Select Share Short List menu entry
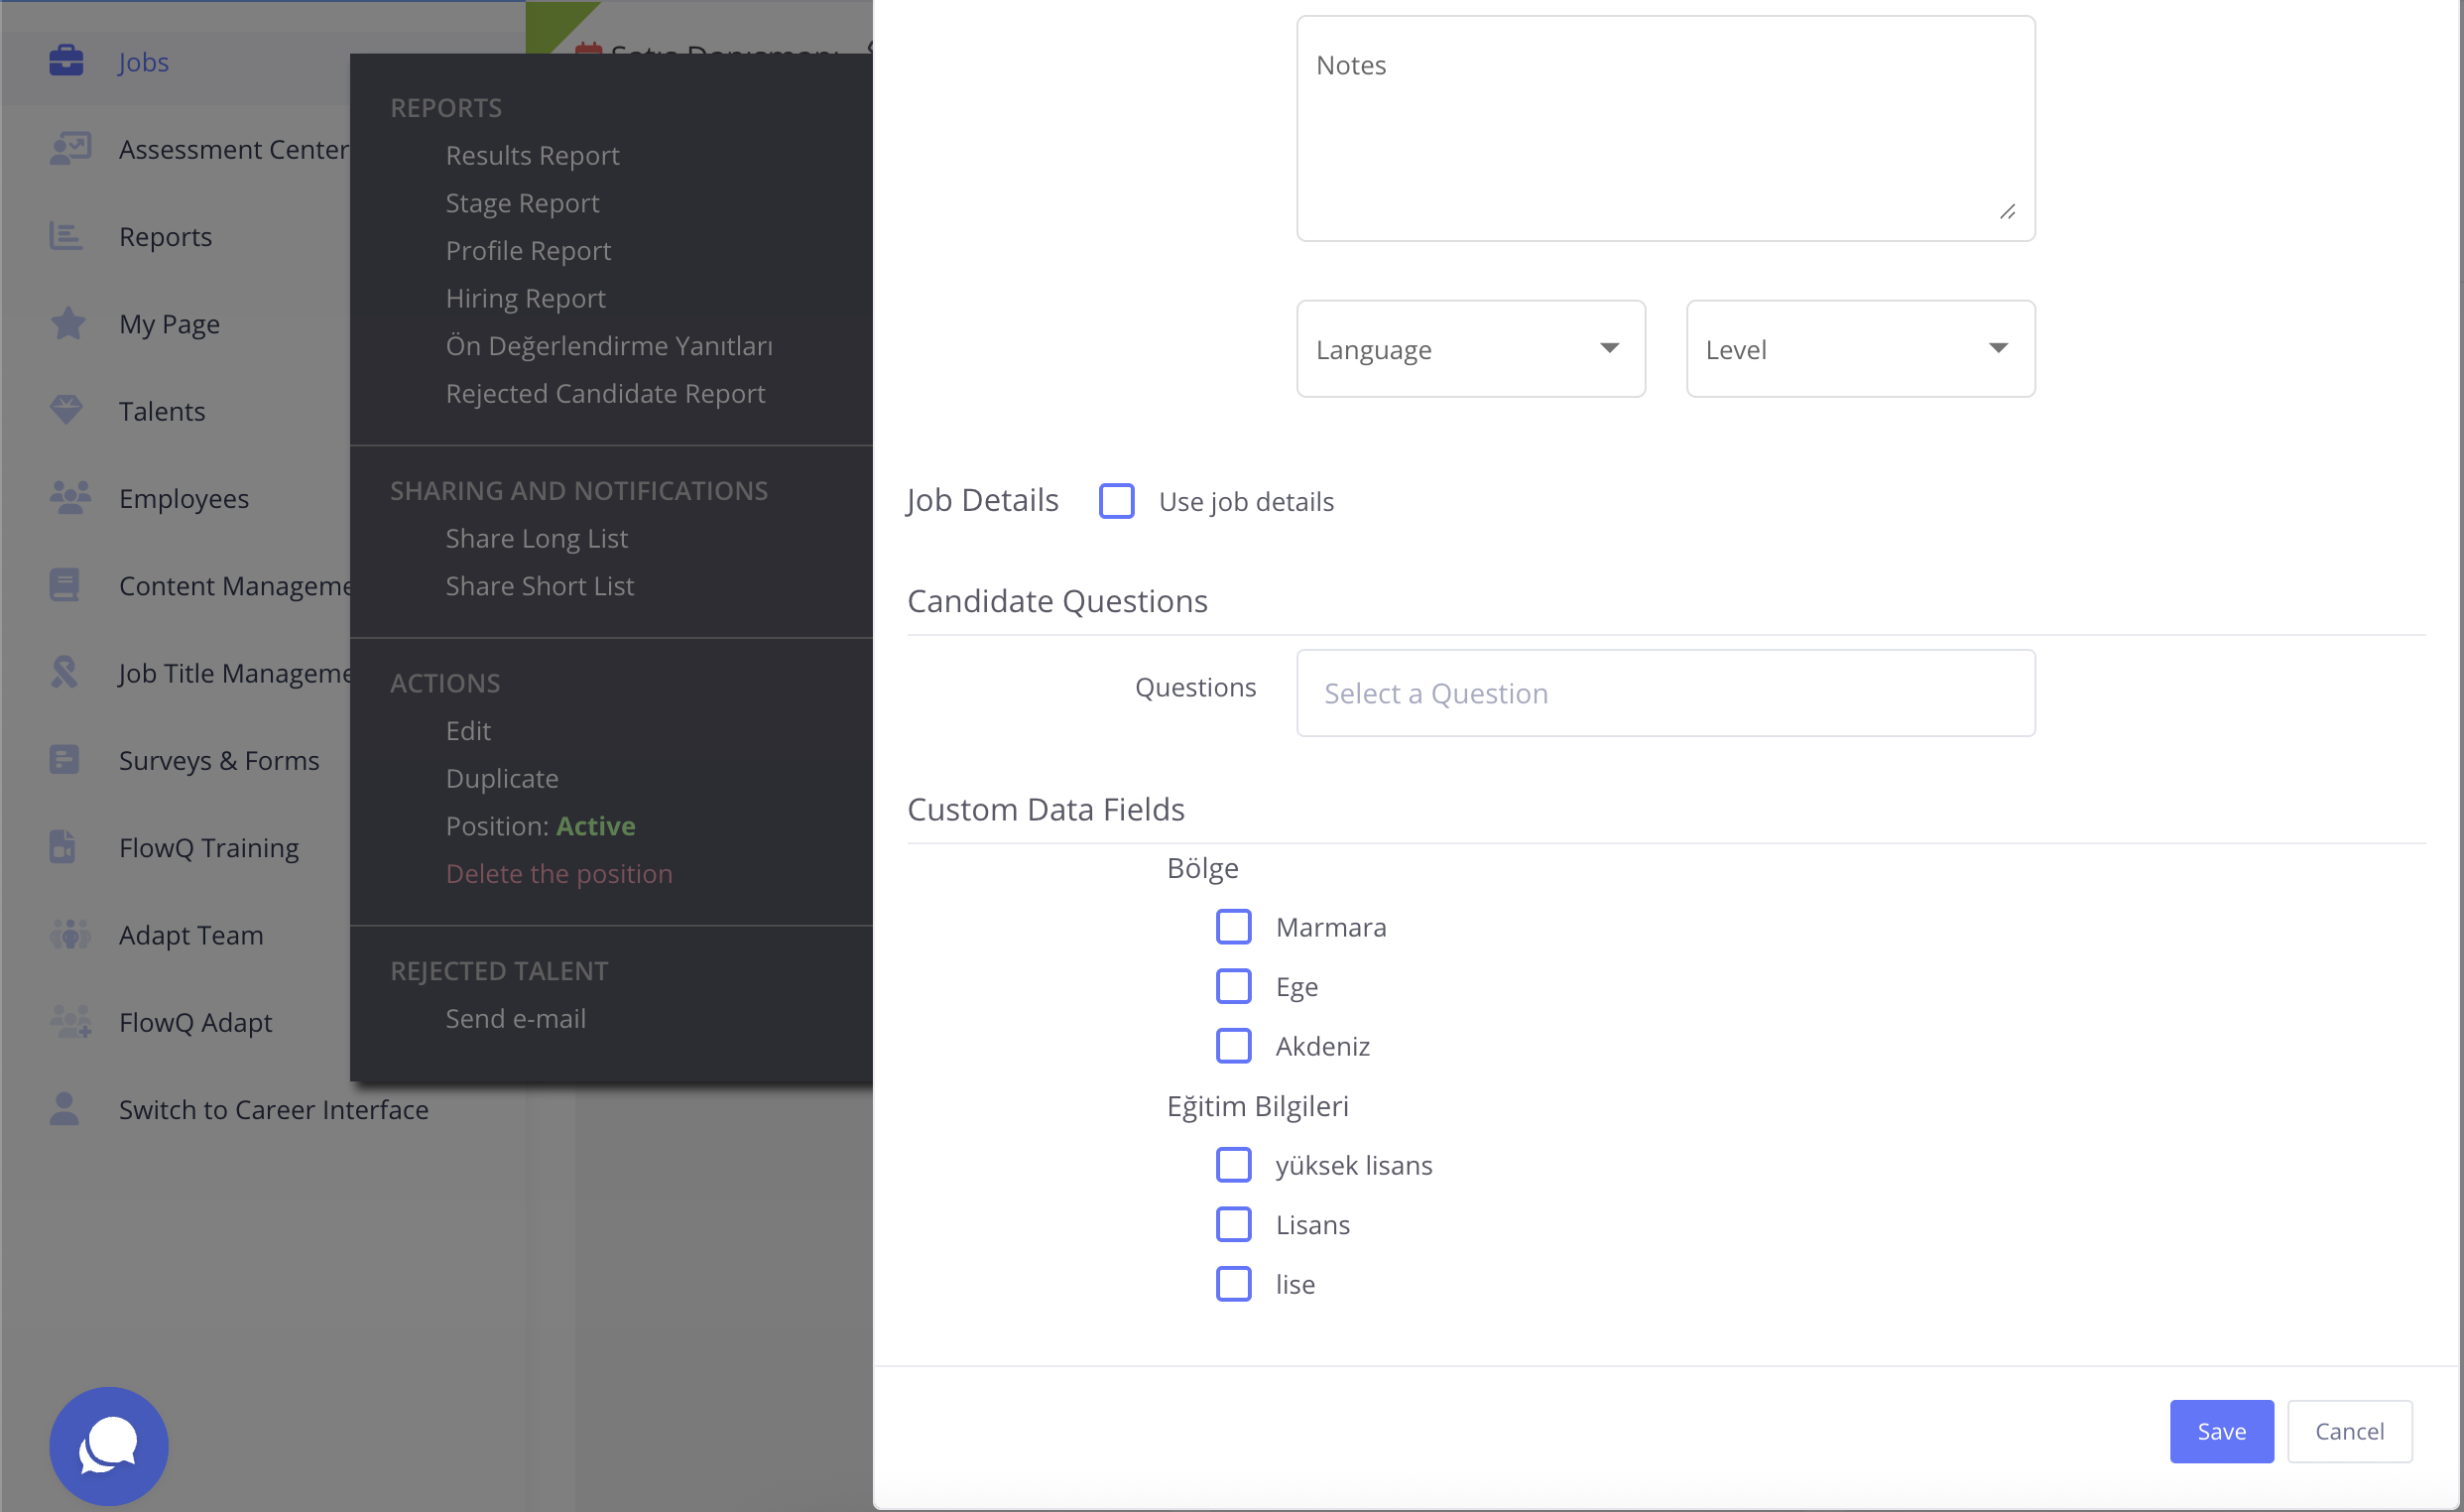This screenshot has height=1512, width=2464. pyautogui.click(x=539, y=586)
